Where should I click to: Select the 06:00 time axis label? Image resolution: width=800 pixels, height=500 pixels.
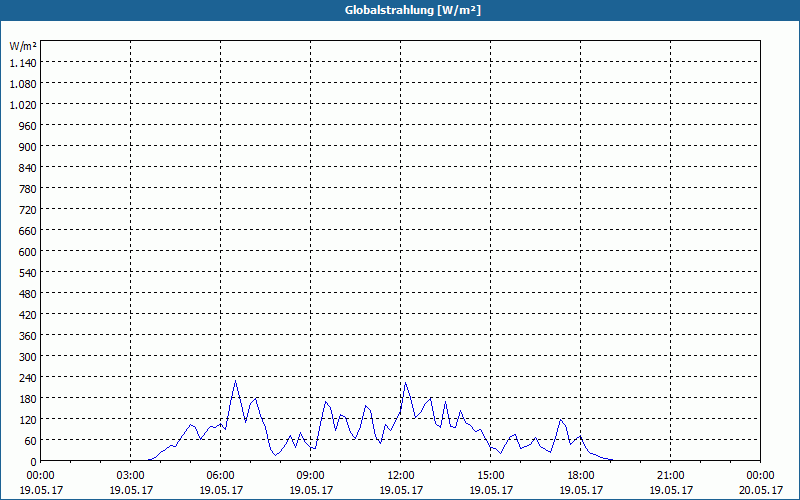220,476
